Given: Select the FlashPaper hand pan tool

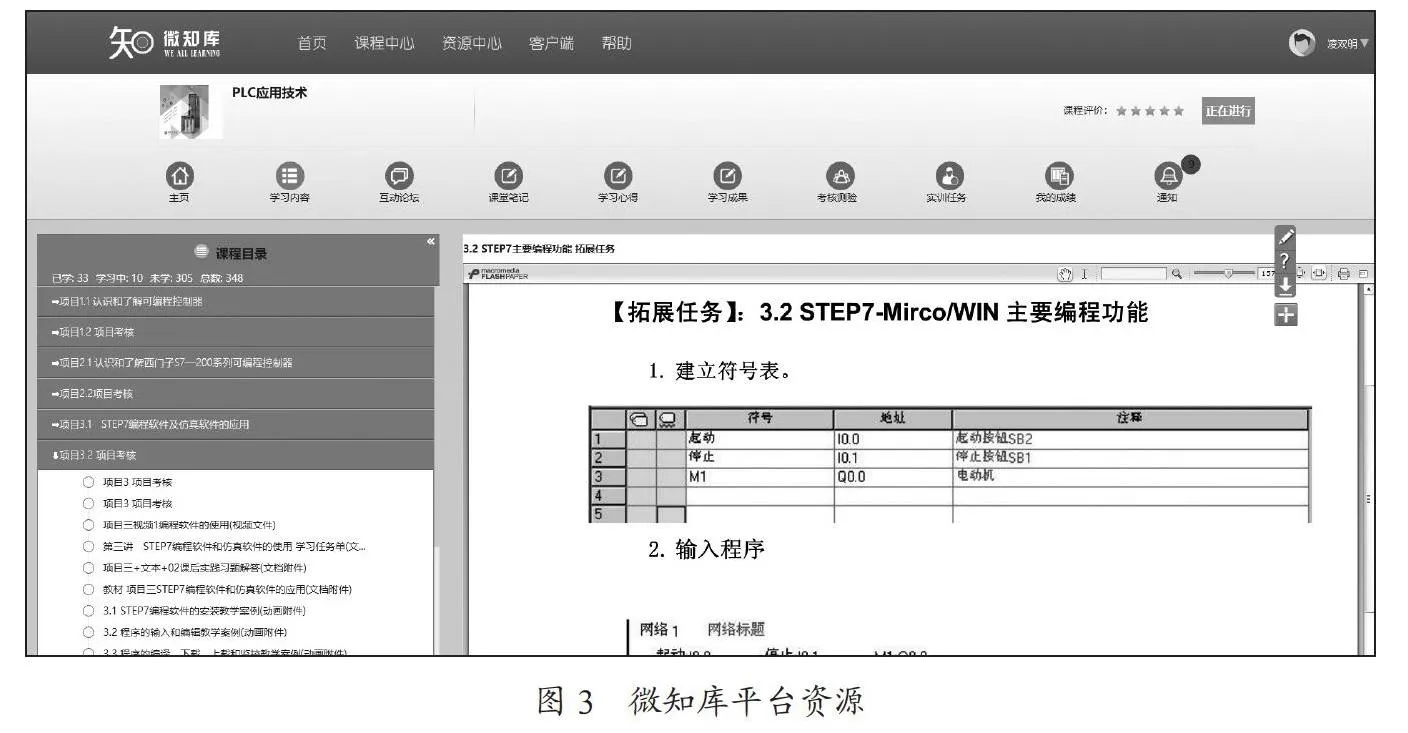Looking at the screenshot, I should [1066, 274].
